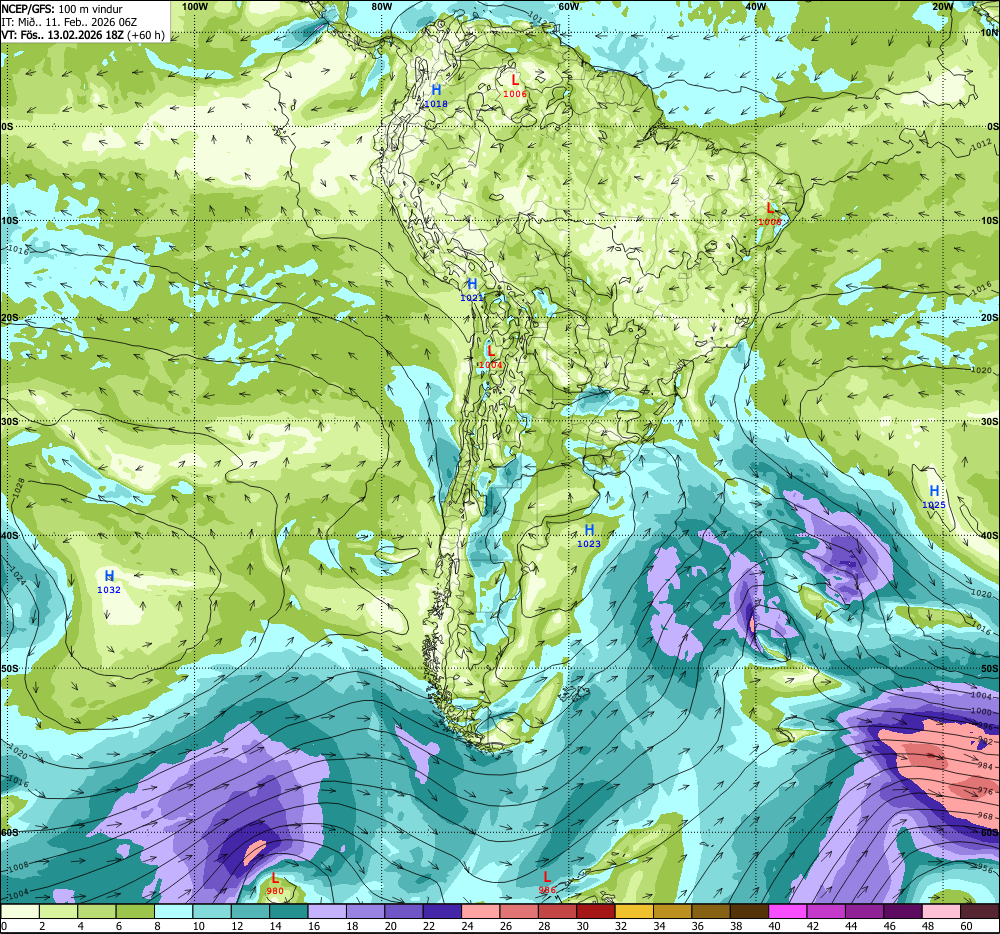
Task: Click the legend value label 30
Action: [x=582, y=926]
